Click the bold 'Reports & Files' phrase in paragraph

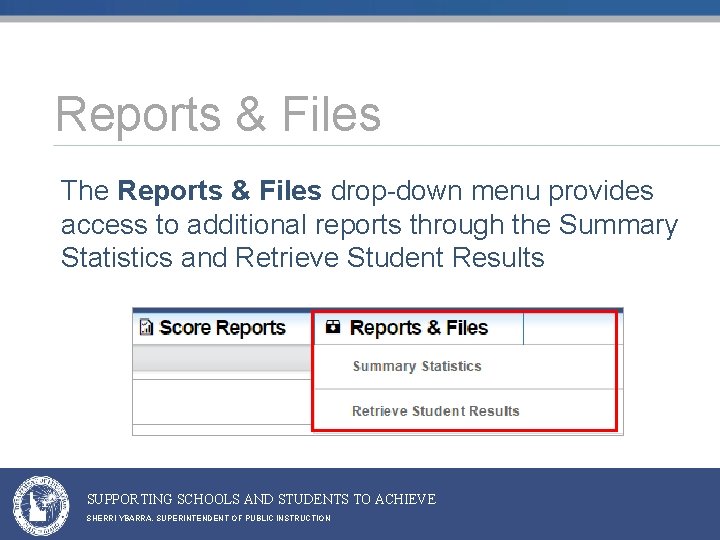tap(219, 191)
